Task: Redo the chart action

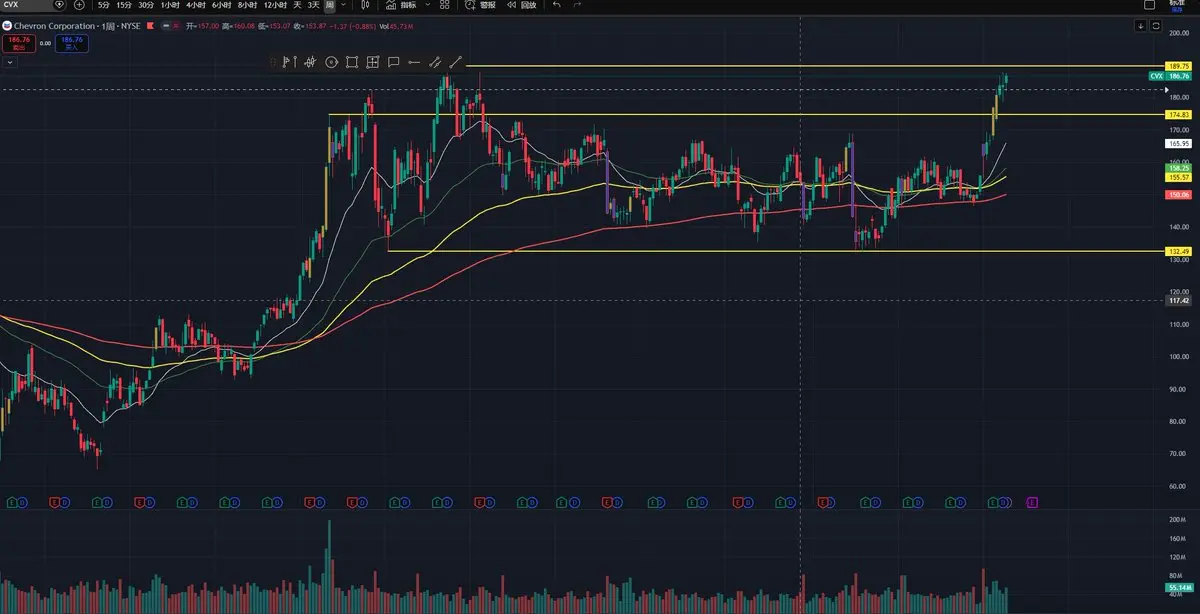Action: 577,5
